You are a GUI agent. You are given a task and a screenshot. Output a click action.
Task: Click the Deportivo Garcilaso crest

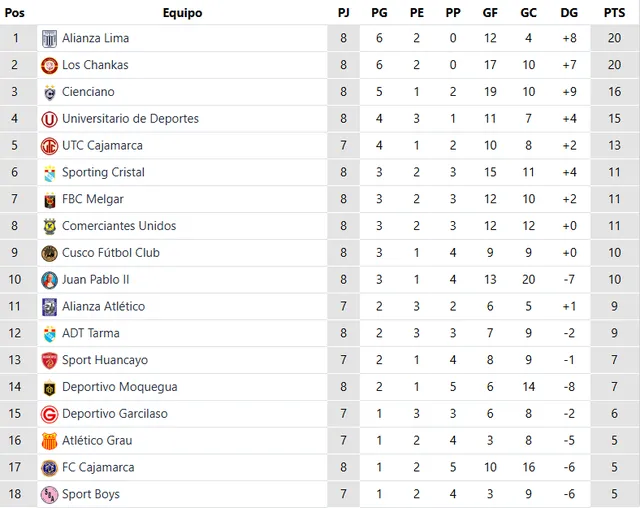[49, 414]
